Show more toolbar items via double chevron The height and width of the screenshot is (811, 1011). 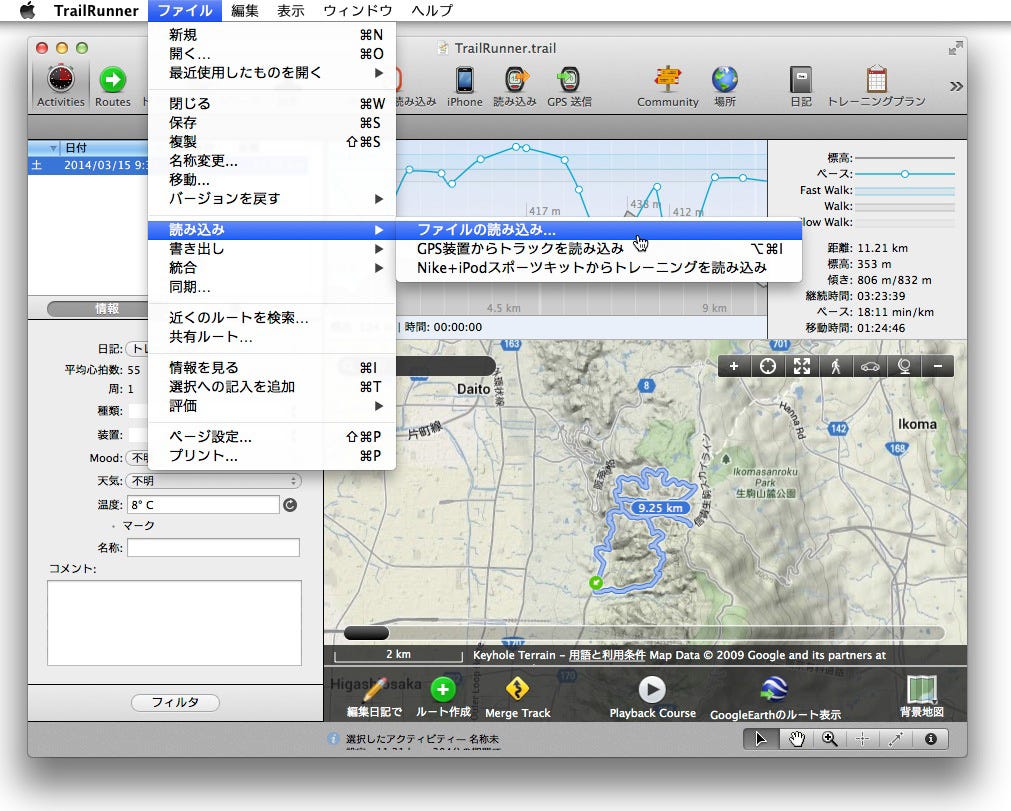(956, 86)
